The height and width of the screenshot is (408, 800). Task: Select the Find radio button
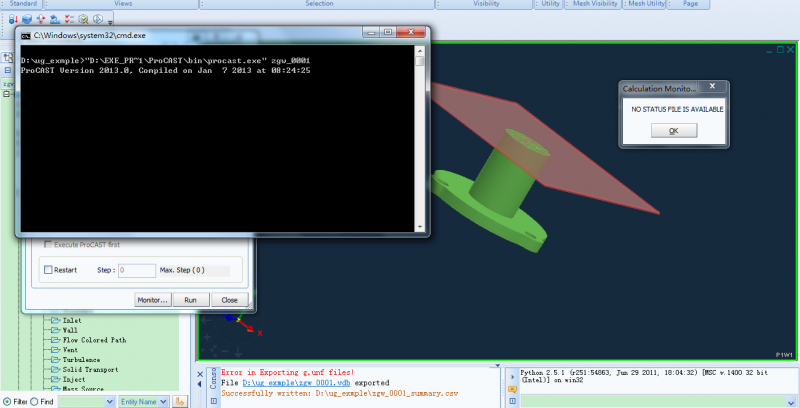tap(34, 402)
